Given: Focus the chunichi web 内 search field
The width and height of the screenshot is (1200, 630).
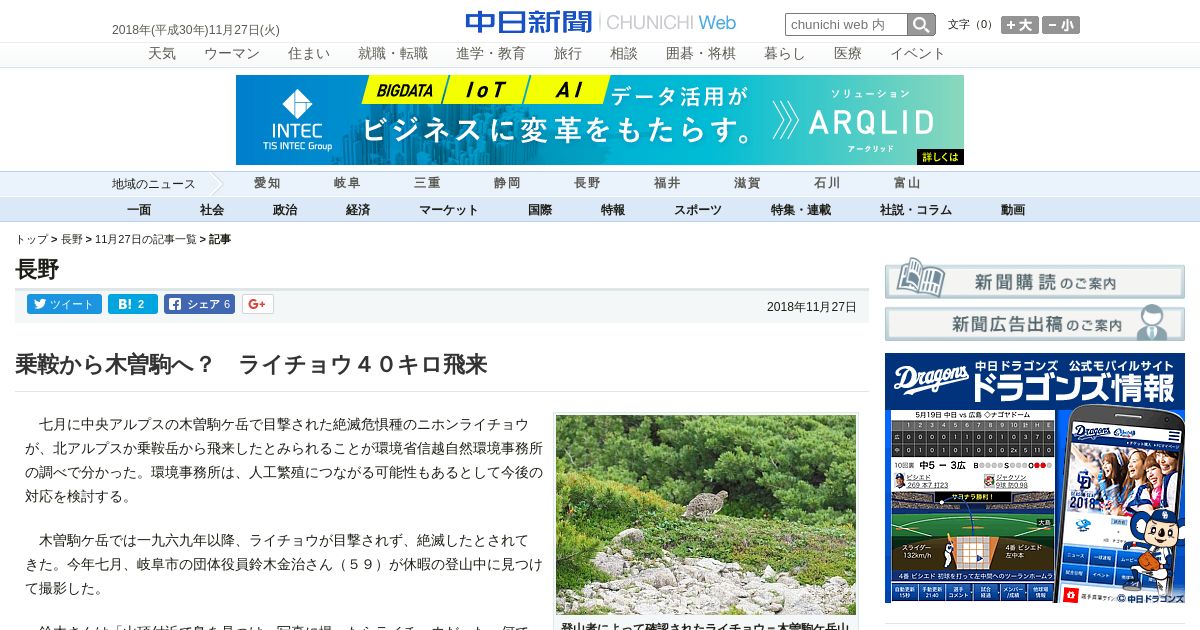Looking at the screenshot, I should 846,25.
